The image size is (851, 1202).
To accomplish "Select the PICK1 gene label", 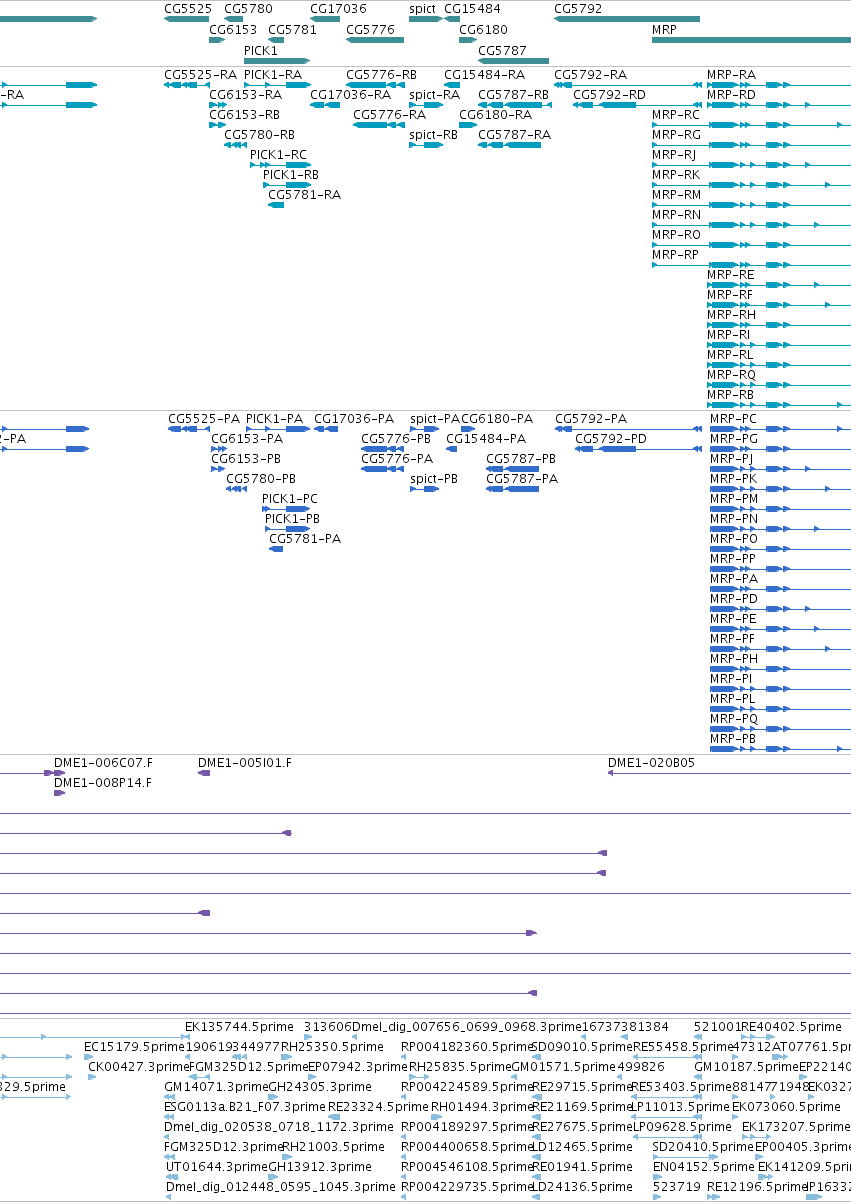I will point(261,50).
